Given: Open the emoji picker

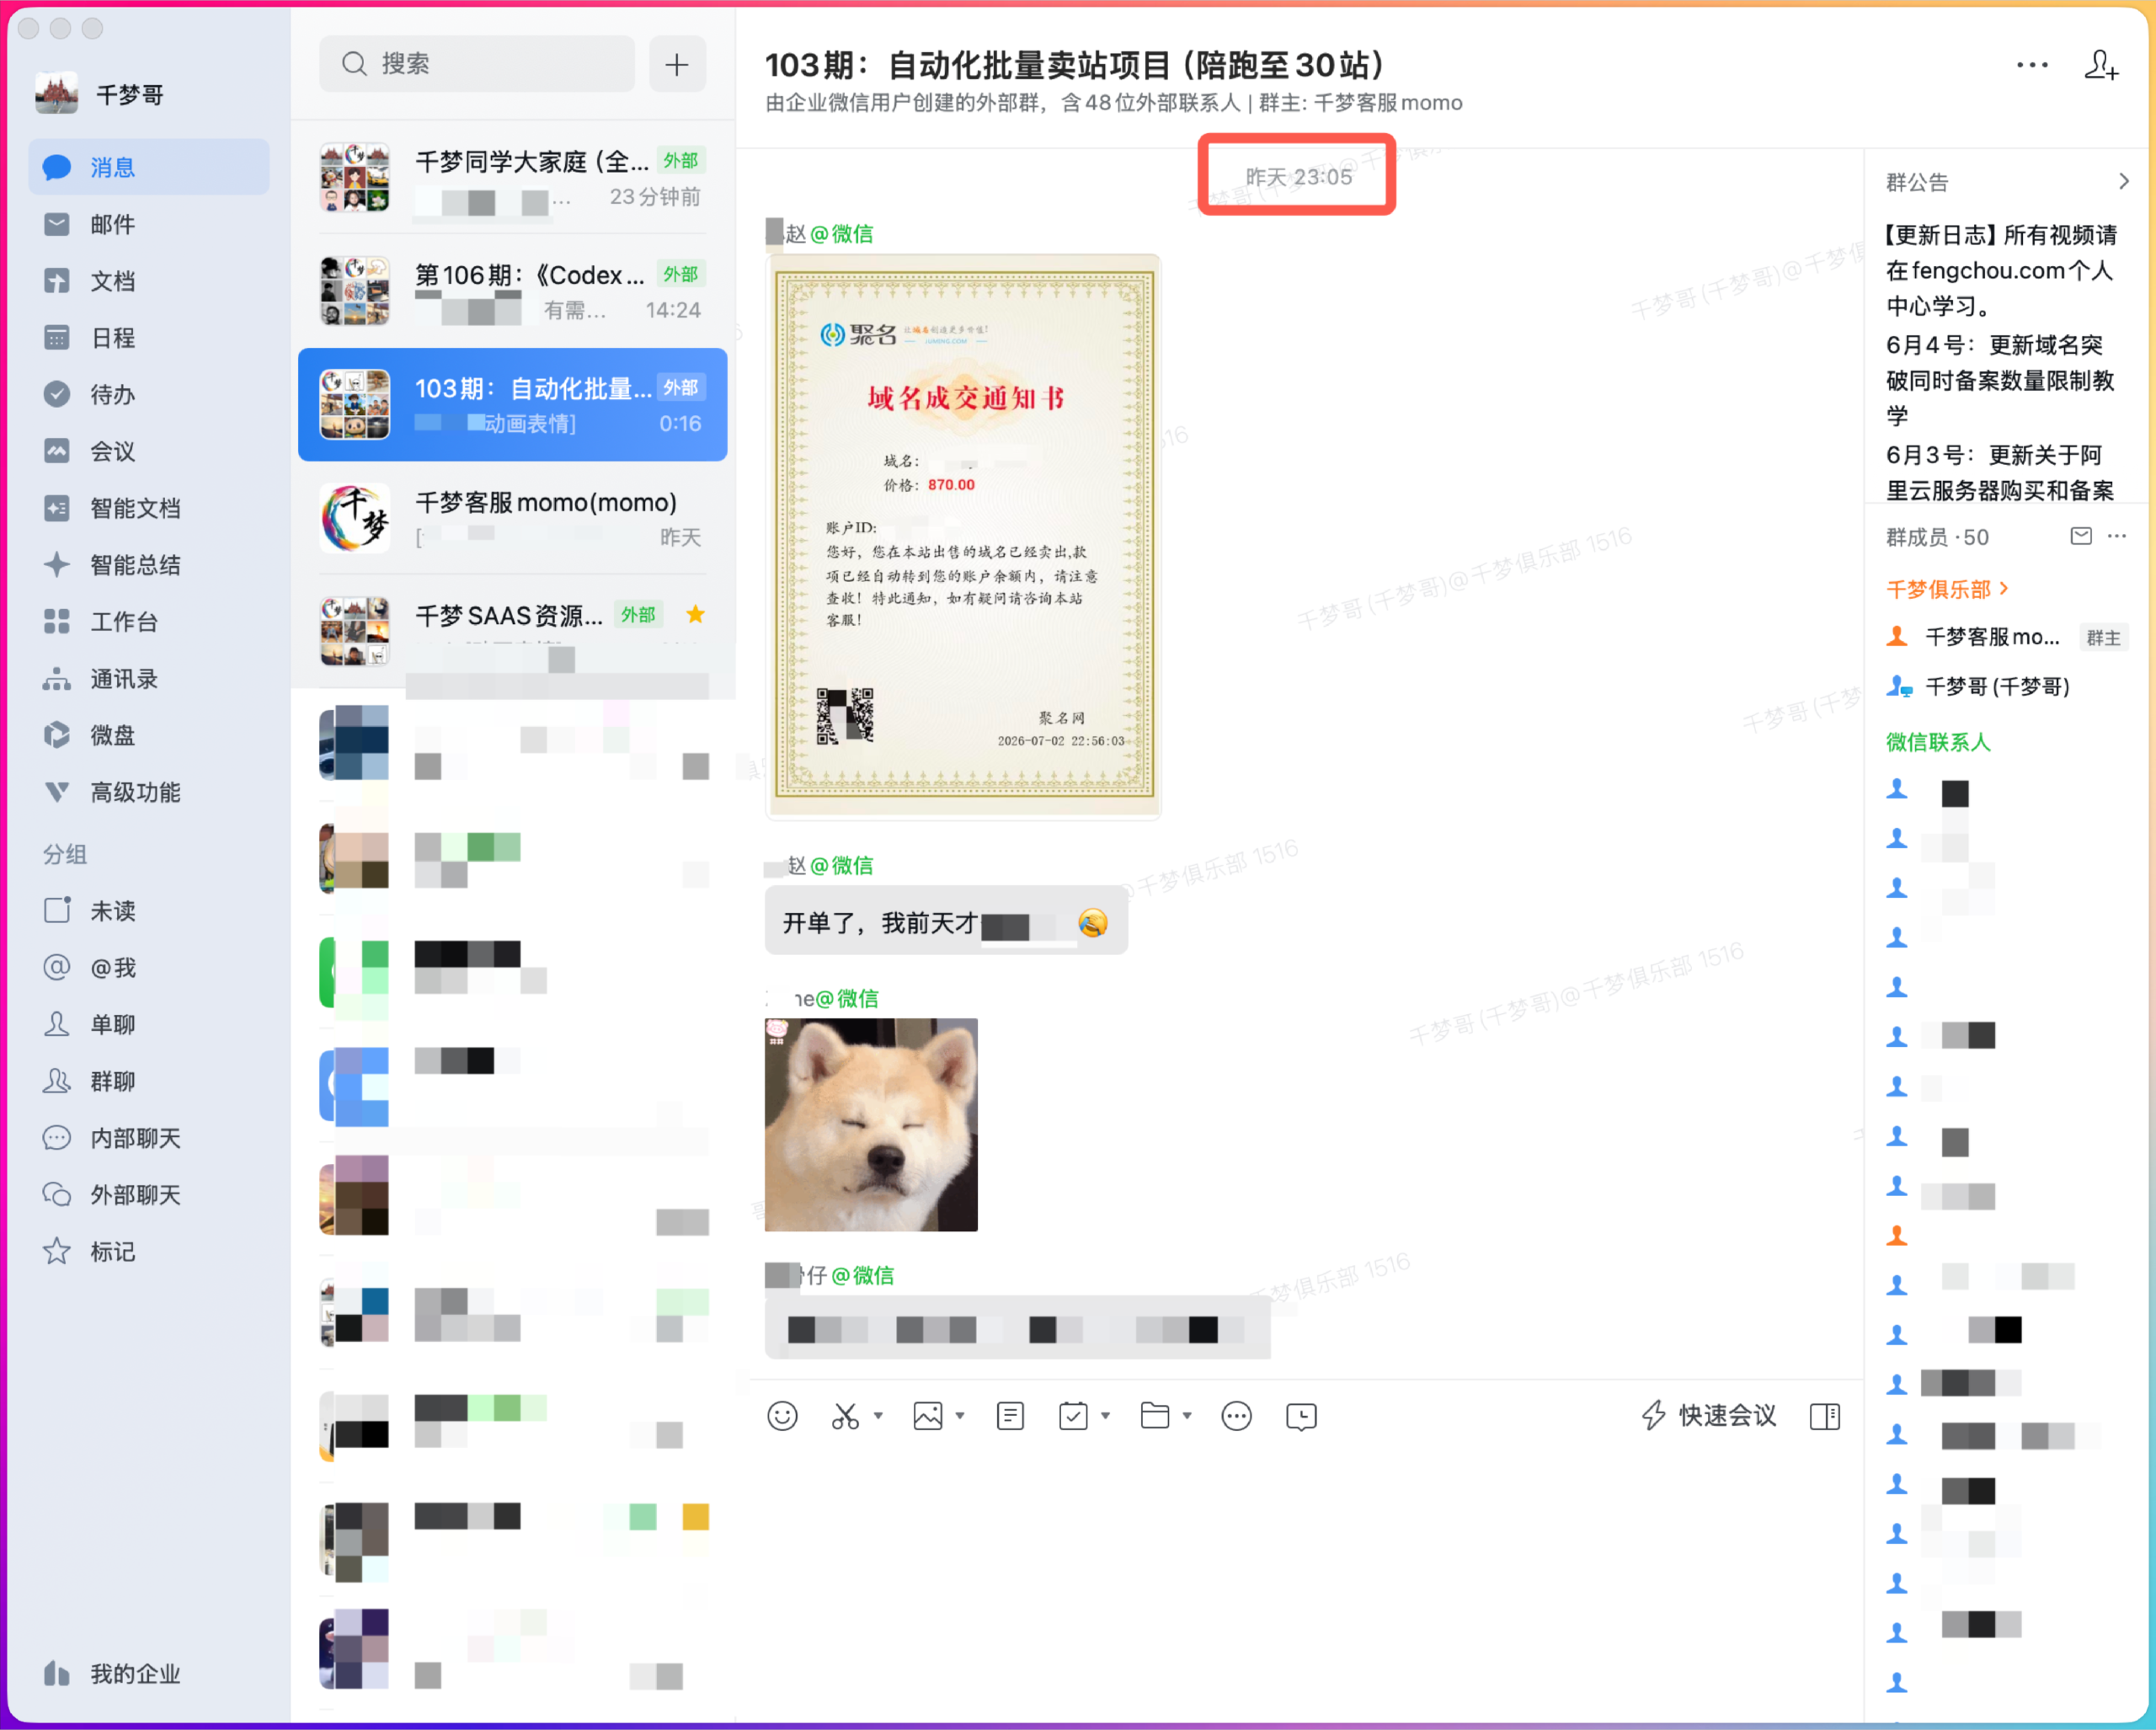Looking at the screenshot, I should pos(782,1415).
